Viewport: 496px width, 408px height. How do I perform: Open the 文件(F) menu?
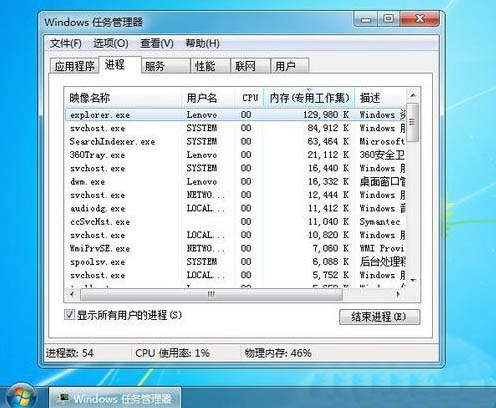[65, 43]
